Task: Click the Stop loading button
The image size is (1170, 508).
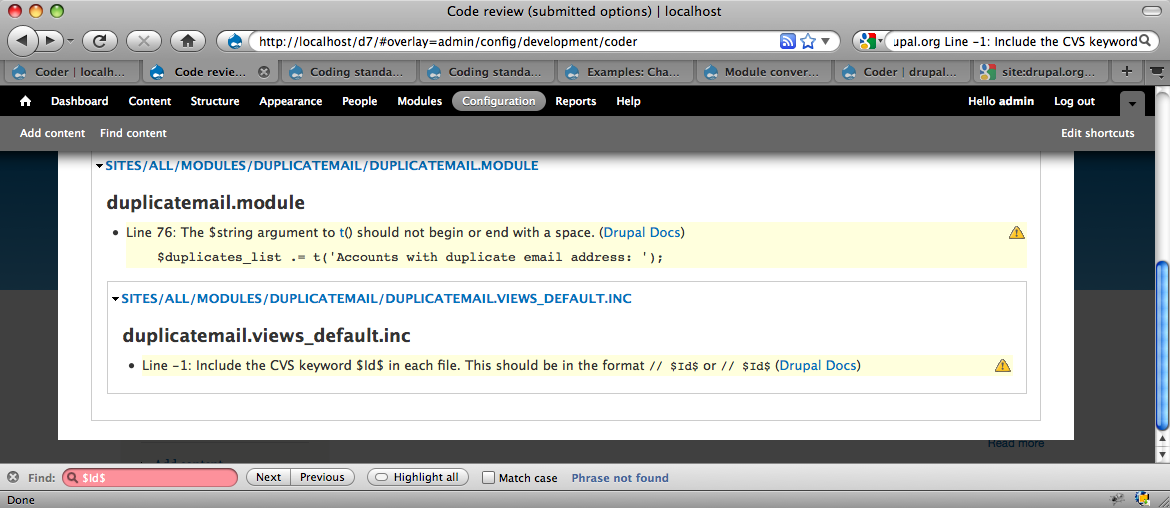Action: click(x=144, y=41)
